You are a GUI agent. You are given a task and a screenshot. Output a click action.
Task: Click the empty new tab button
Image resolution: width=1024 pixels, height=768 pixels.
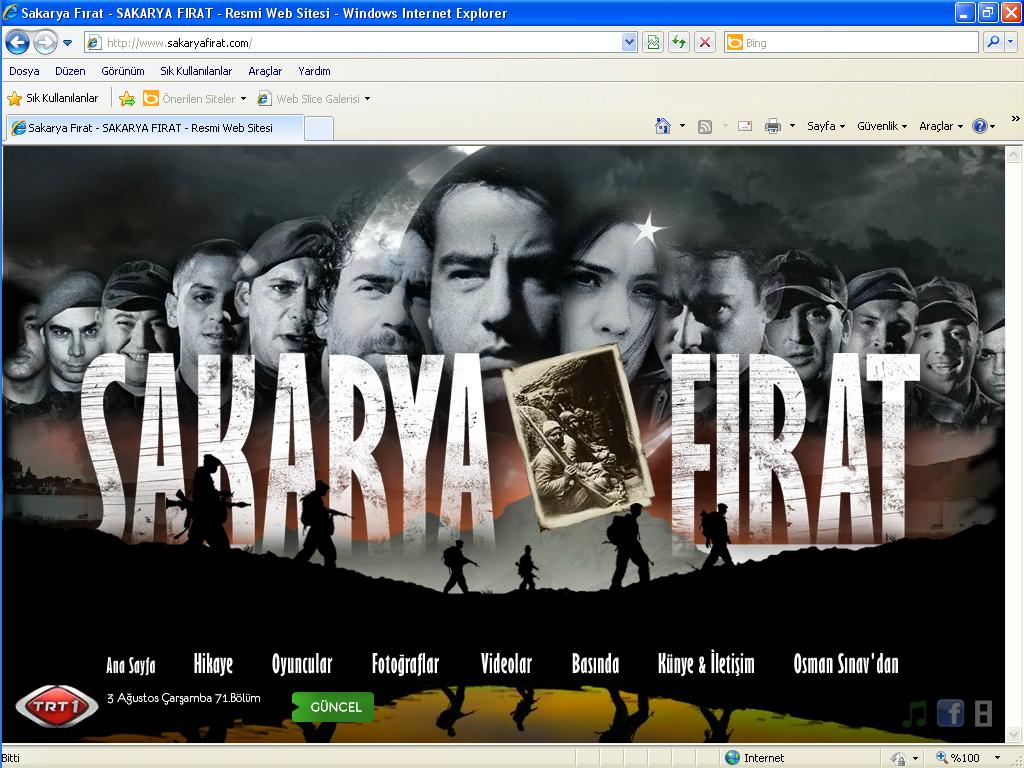(319, 128)
